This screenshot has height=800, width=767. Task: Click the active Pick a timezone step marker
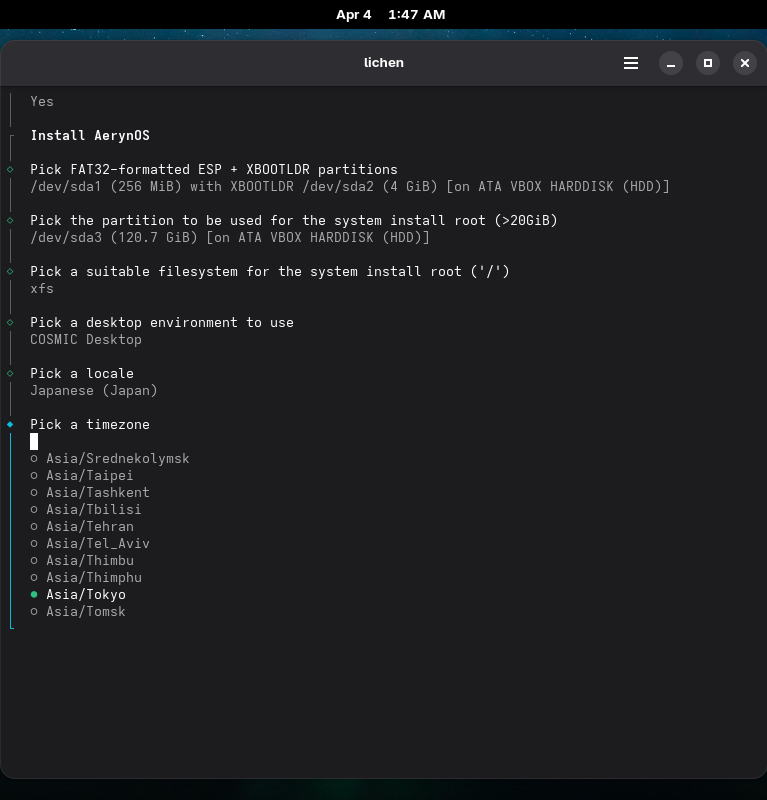10,424
